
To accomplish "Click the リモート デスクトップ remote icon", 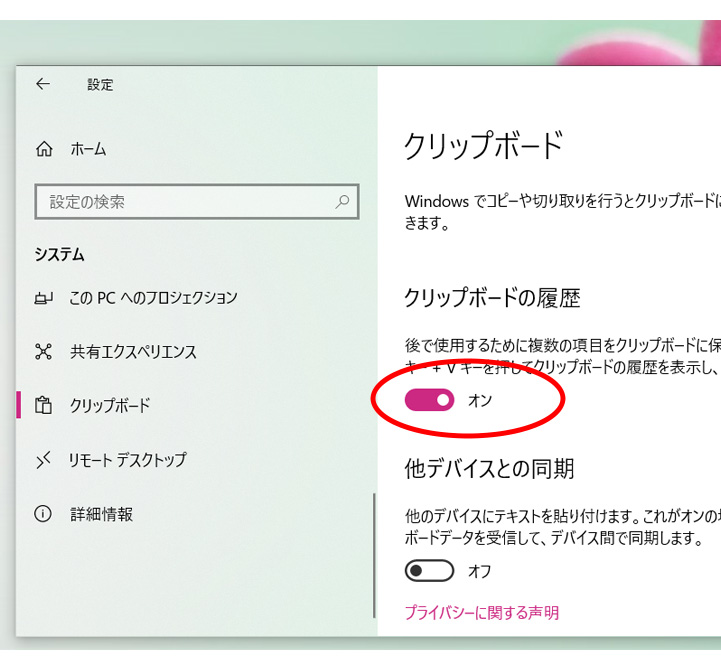I will pyautogui.click(x=43, y=460).
